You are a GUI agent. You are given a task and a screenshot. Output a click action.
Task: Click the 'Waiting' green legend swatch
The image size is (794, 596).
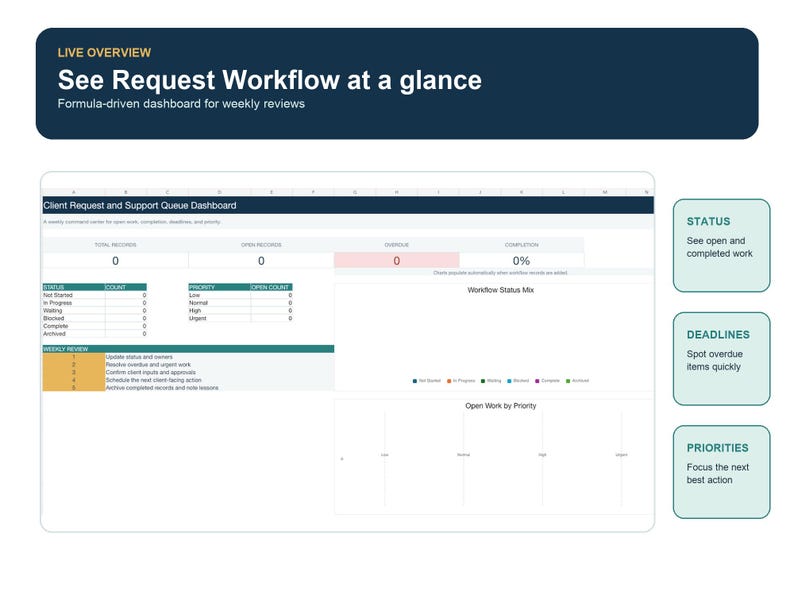[x=483, y=381]
